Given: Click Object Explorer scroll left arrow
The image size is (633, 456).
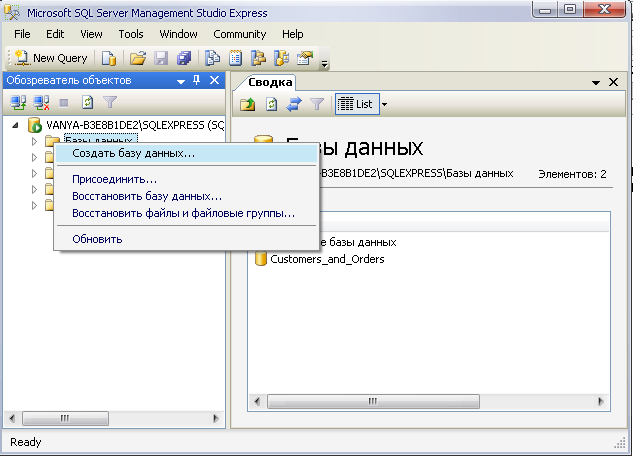Looking at the screenshot, I should pyautogui.click(x=12, y=418).
